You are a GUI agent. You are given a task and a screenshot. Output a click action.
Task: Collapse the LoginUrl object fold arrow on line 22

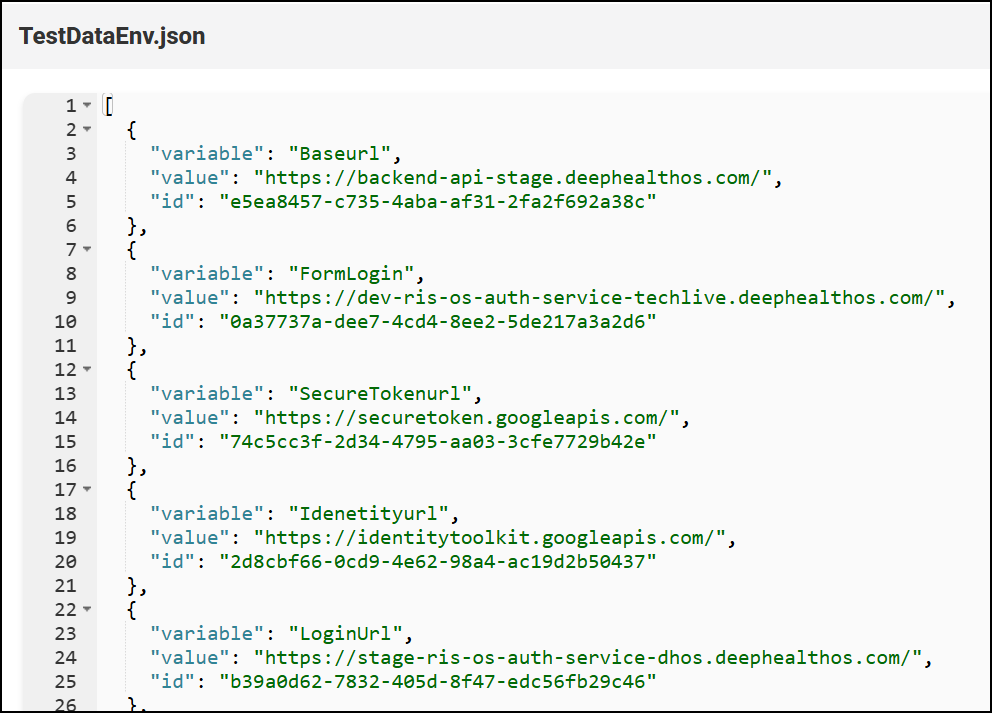click(x=87, y=609)
